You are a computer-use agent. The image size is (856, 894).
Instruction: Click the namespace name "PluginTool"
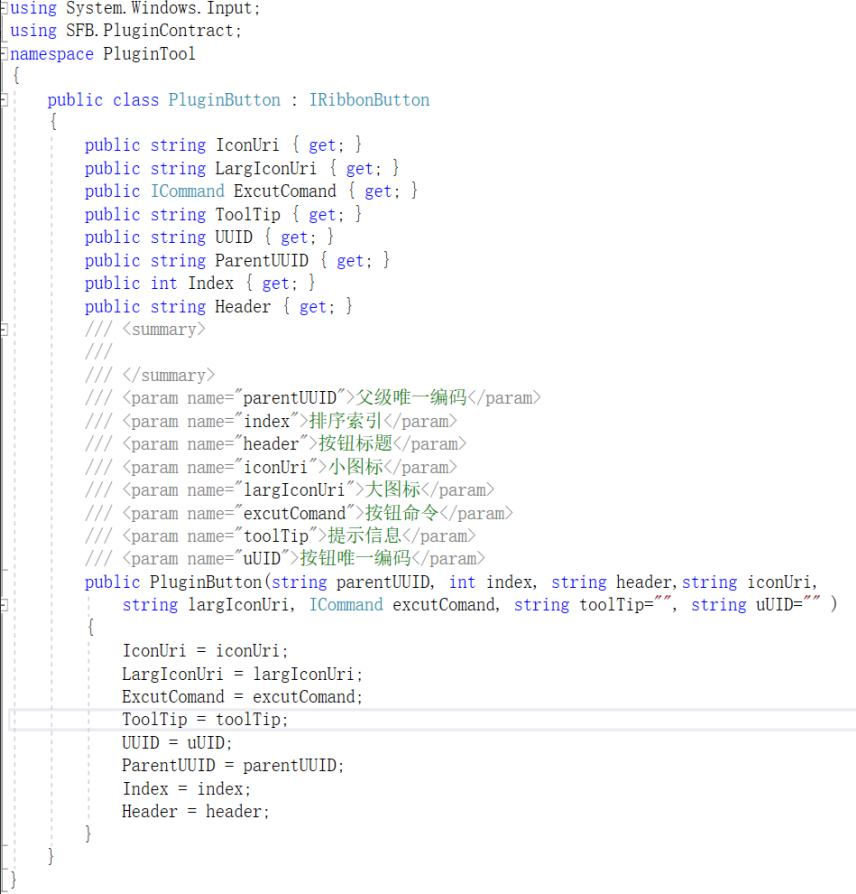point(149,54)
